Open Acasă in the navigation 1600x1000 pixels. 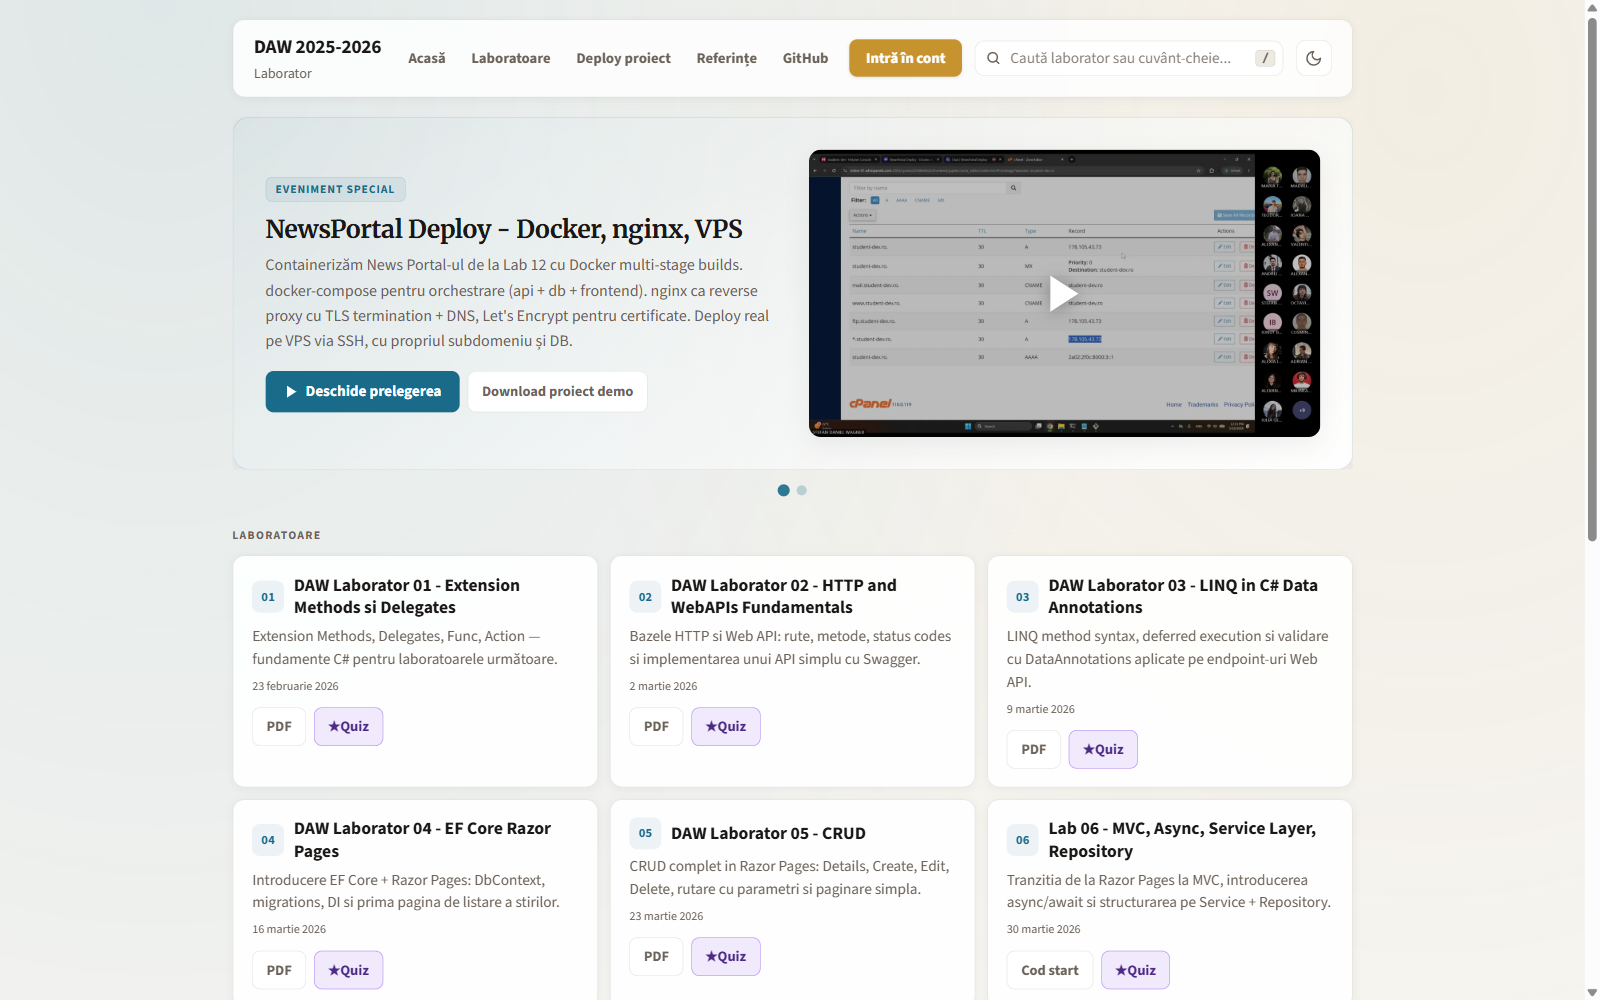(427, 58)
